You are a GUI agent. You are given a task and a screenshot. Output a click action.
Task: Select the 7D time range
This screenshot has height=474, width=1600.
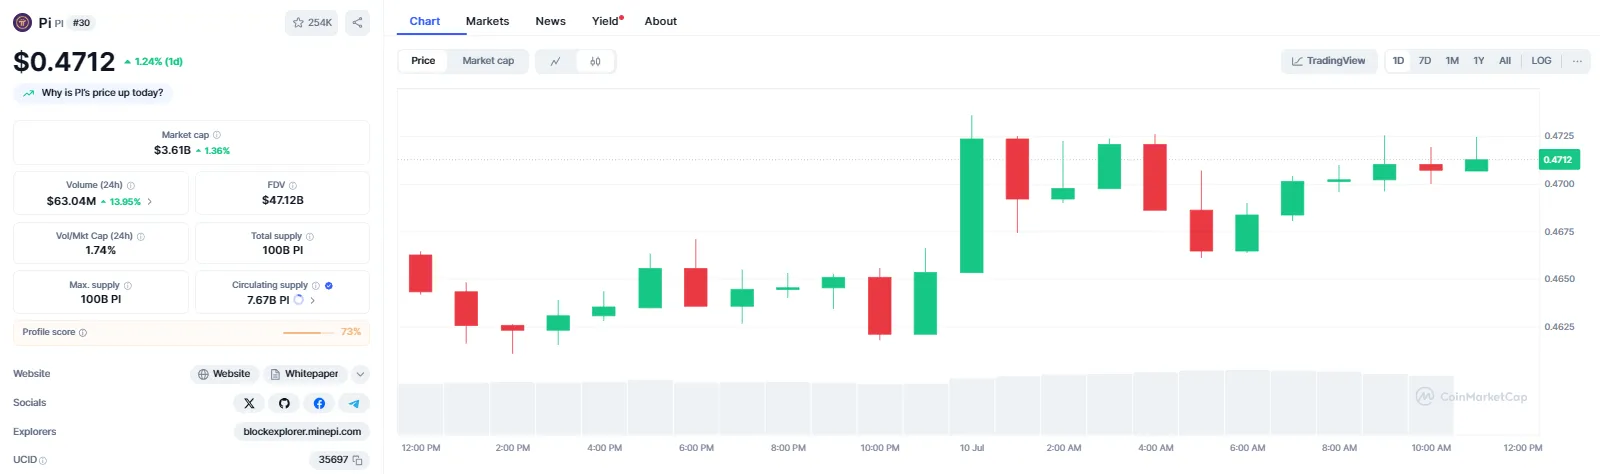pos(1425,61)
